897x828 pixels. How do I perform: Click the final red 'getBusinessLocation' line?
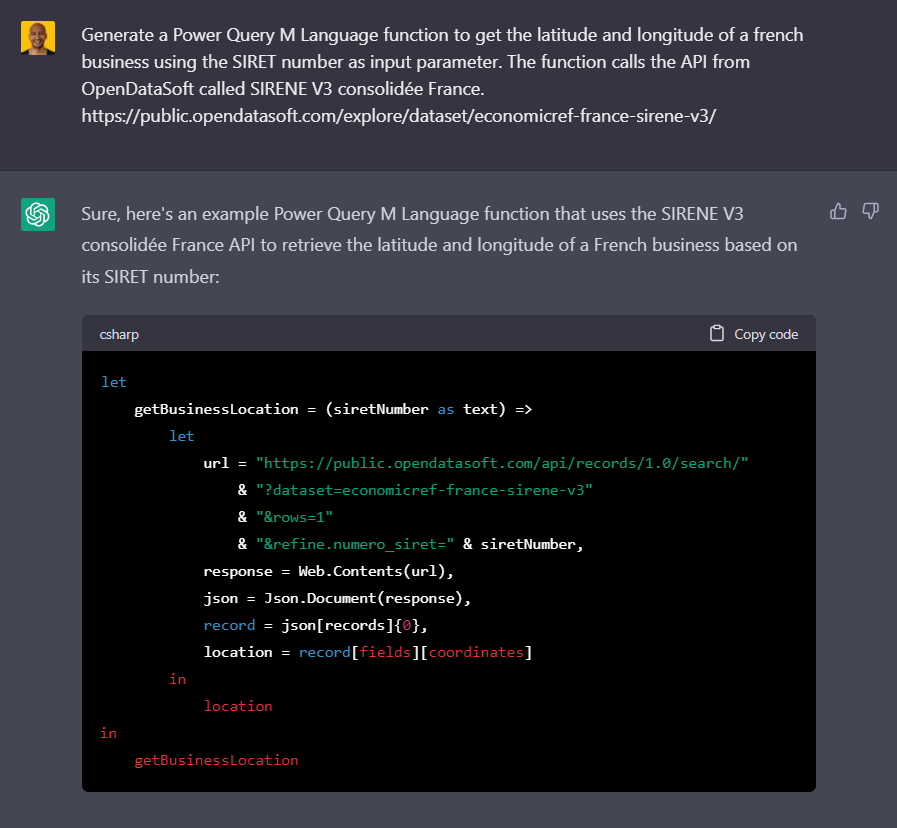point(216,760)
